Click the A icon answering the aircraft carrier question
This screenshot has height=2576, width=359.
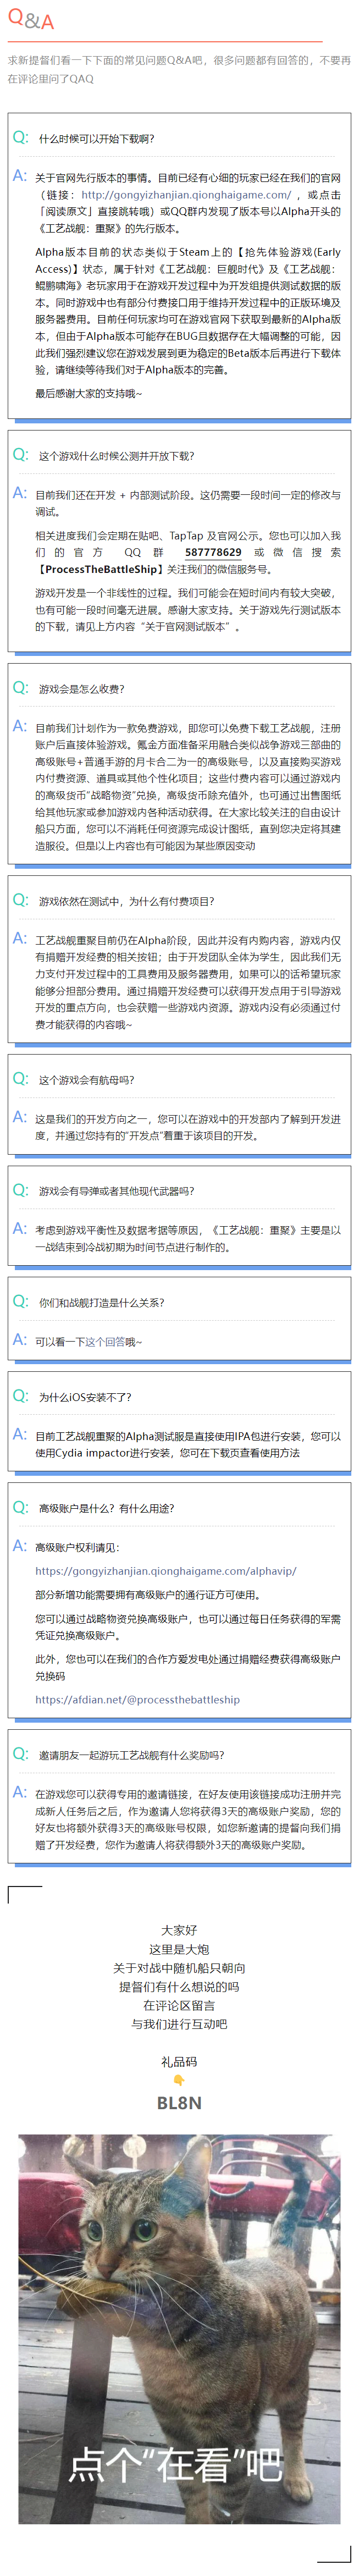(20, 1117)
